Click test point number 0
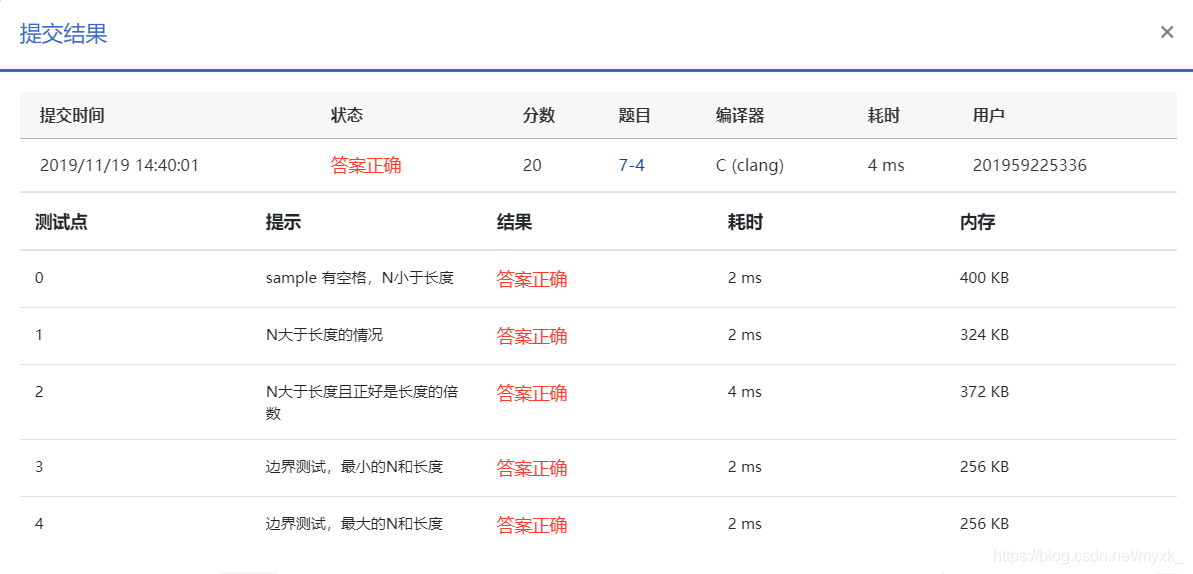 (x=40, y=279)
